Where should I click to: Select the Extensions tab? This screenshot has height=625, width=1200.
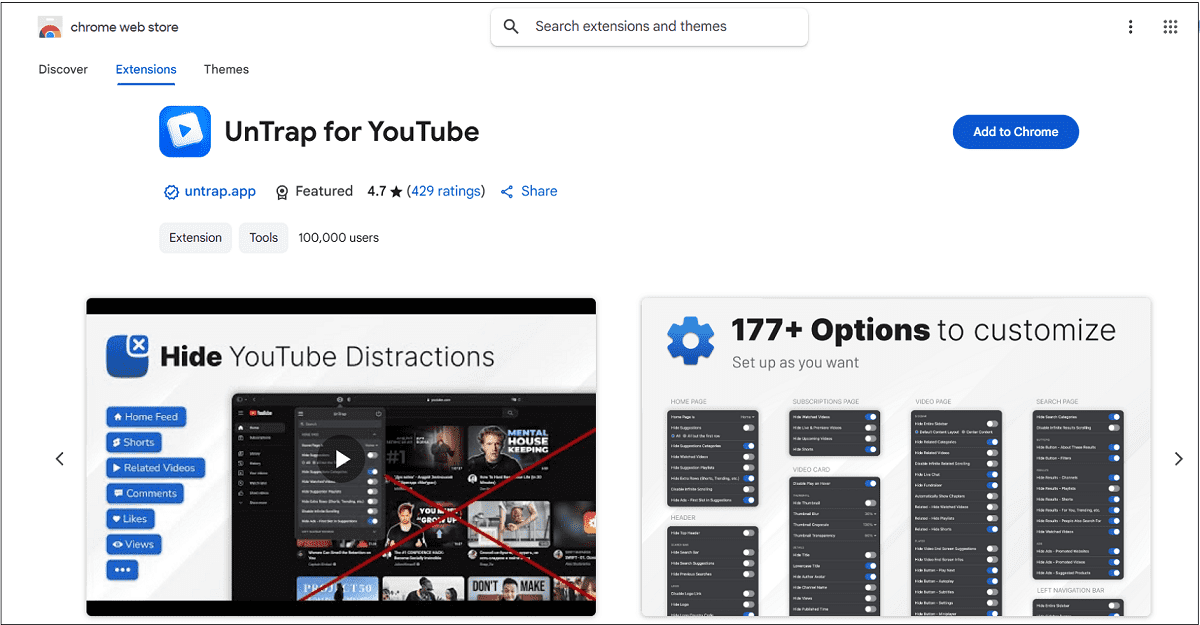pyautogui.click(x=146, y=69)
